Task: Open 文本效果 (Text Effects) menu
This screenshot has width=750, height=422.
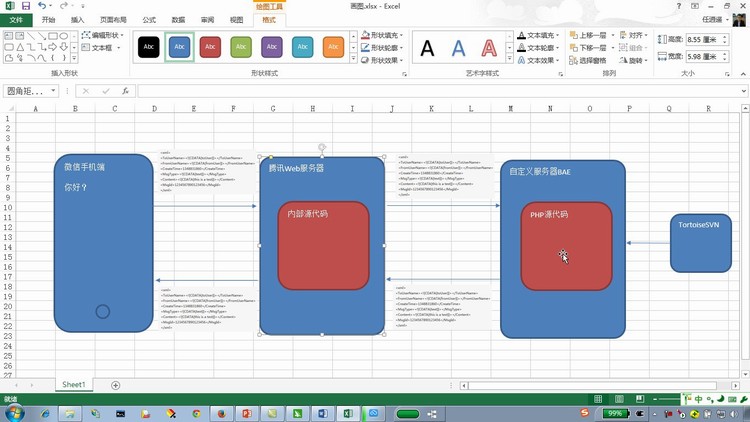Action: [538, 60]
